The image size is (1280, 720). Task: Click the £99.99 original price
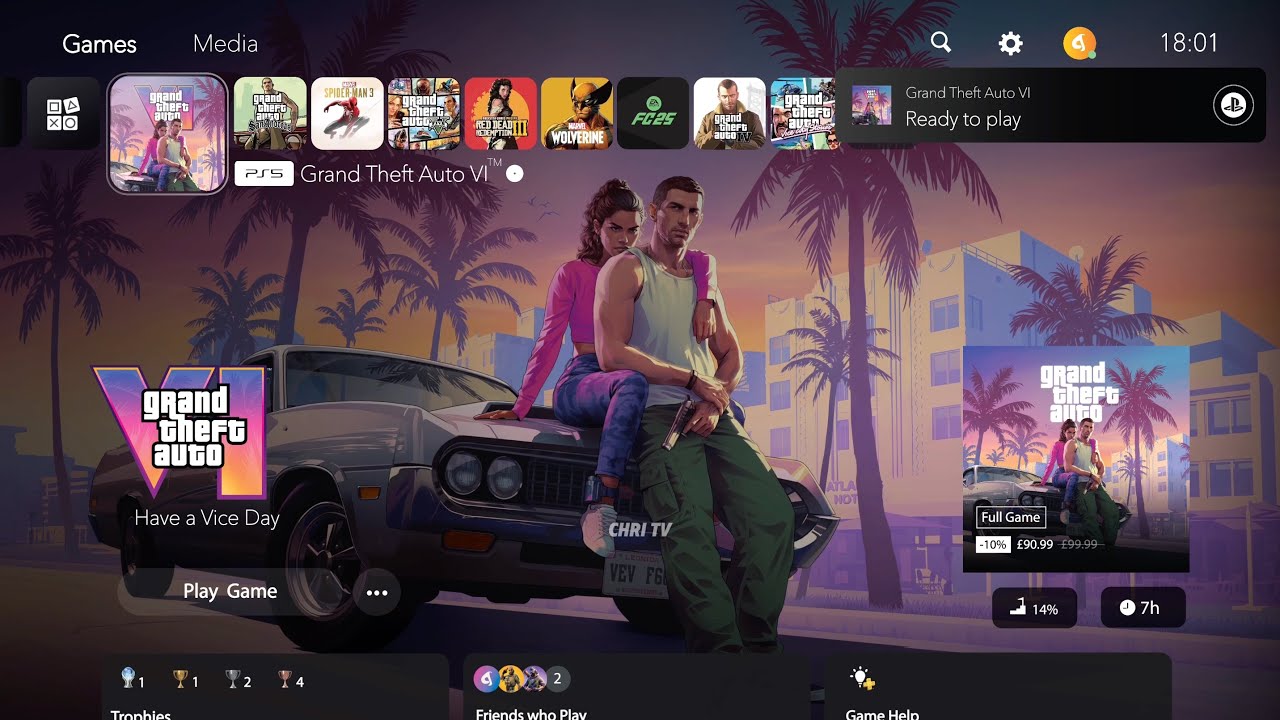click(x=1079, y=545)
